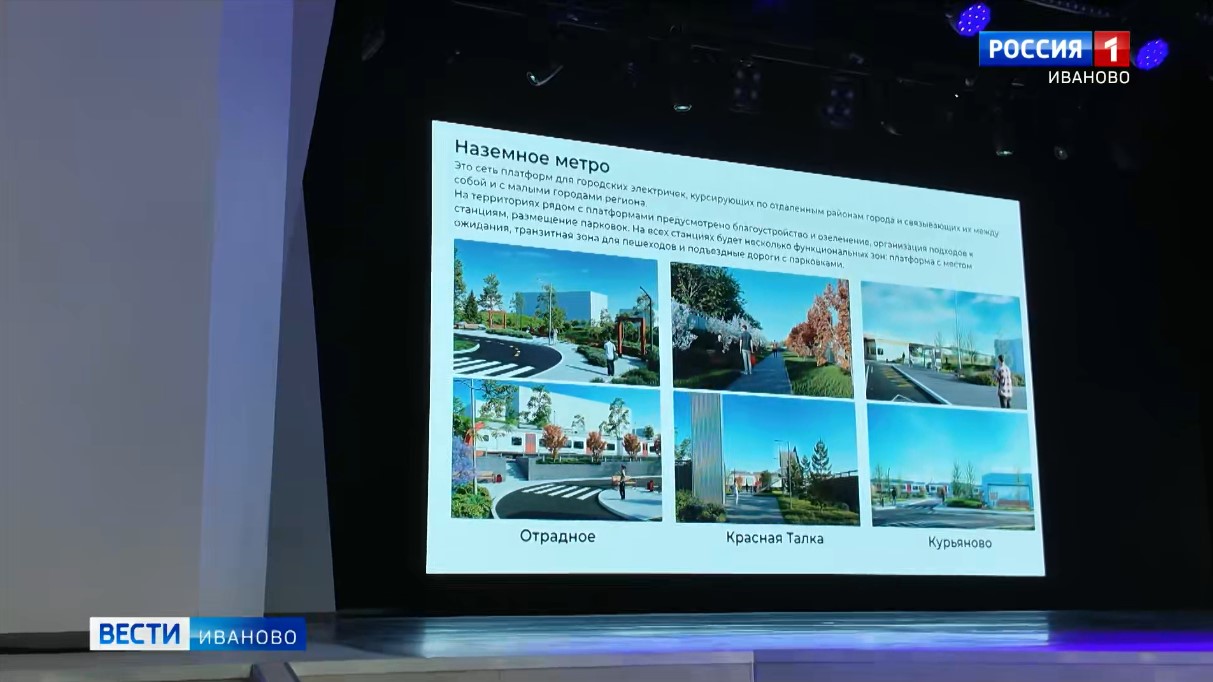This screenshot has height=682, width=1213.
Task: Open the top Красная Талка walkway image
Action: click(760, 327)
